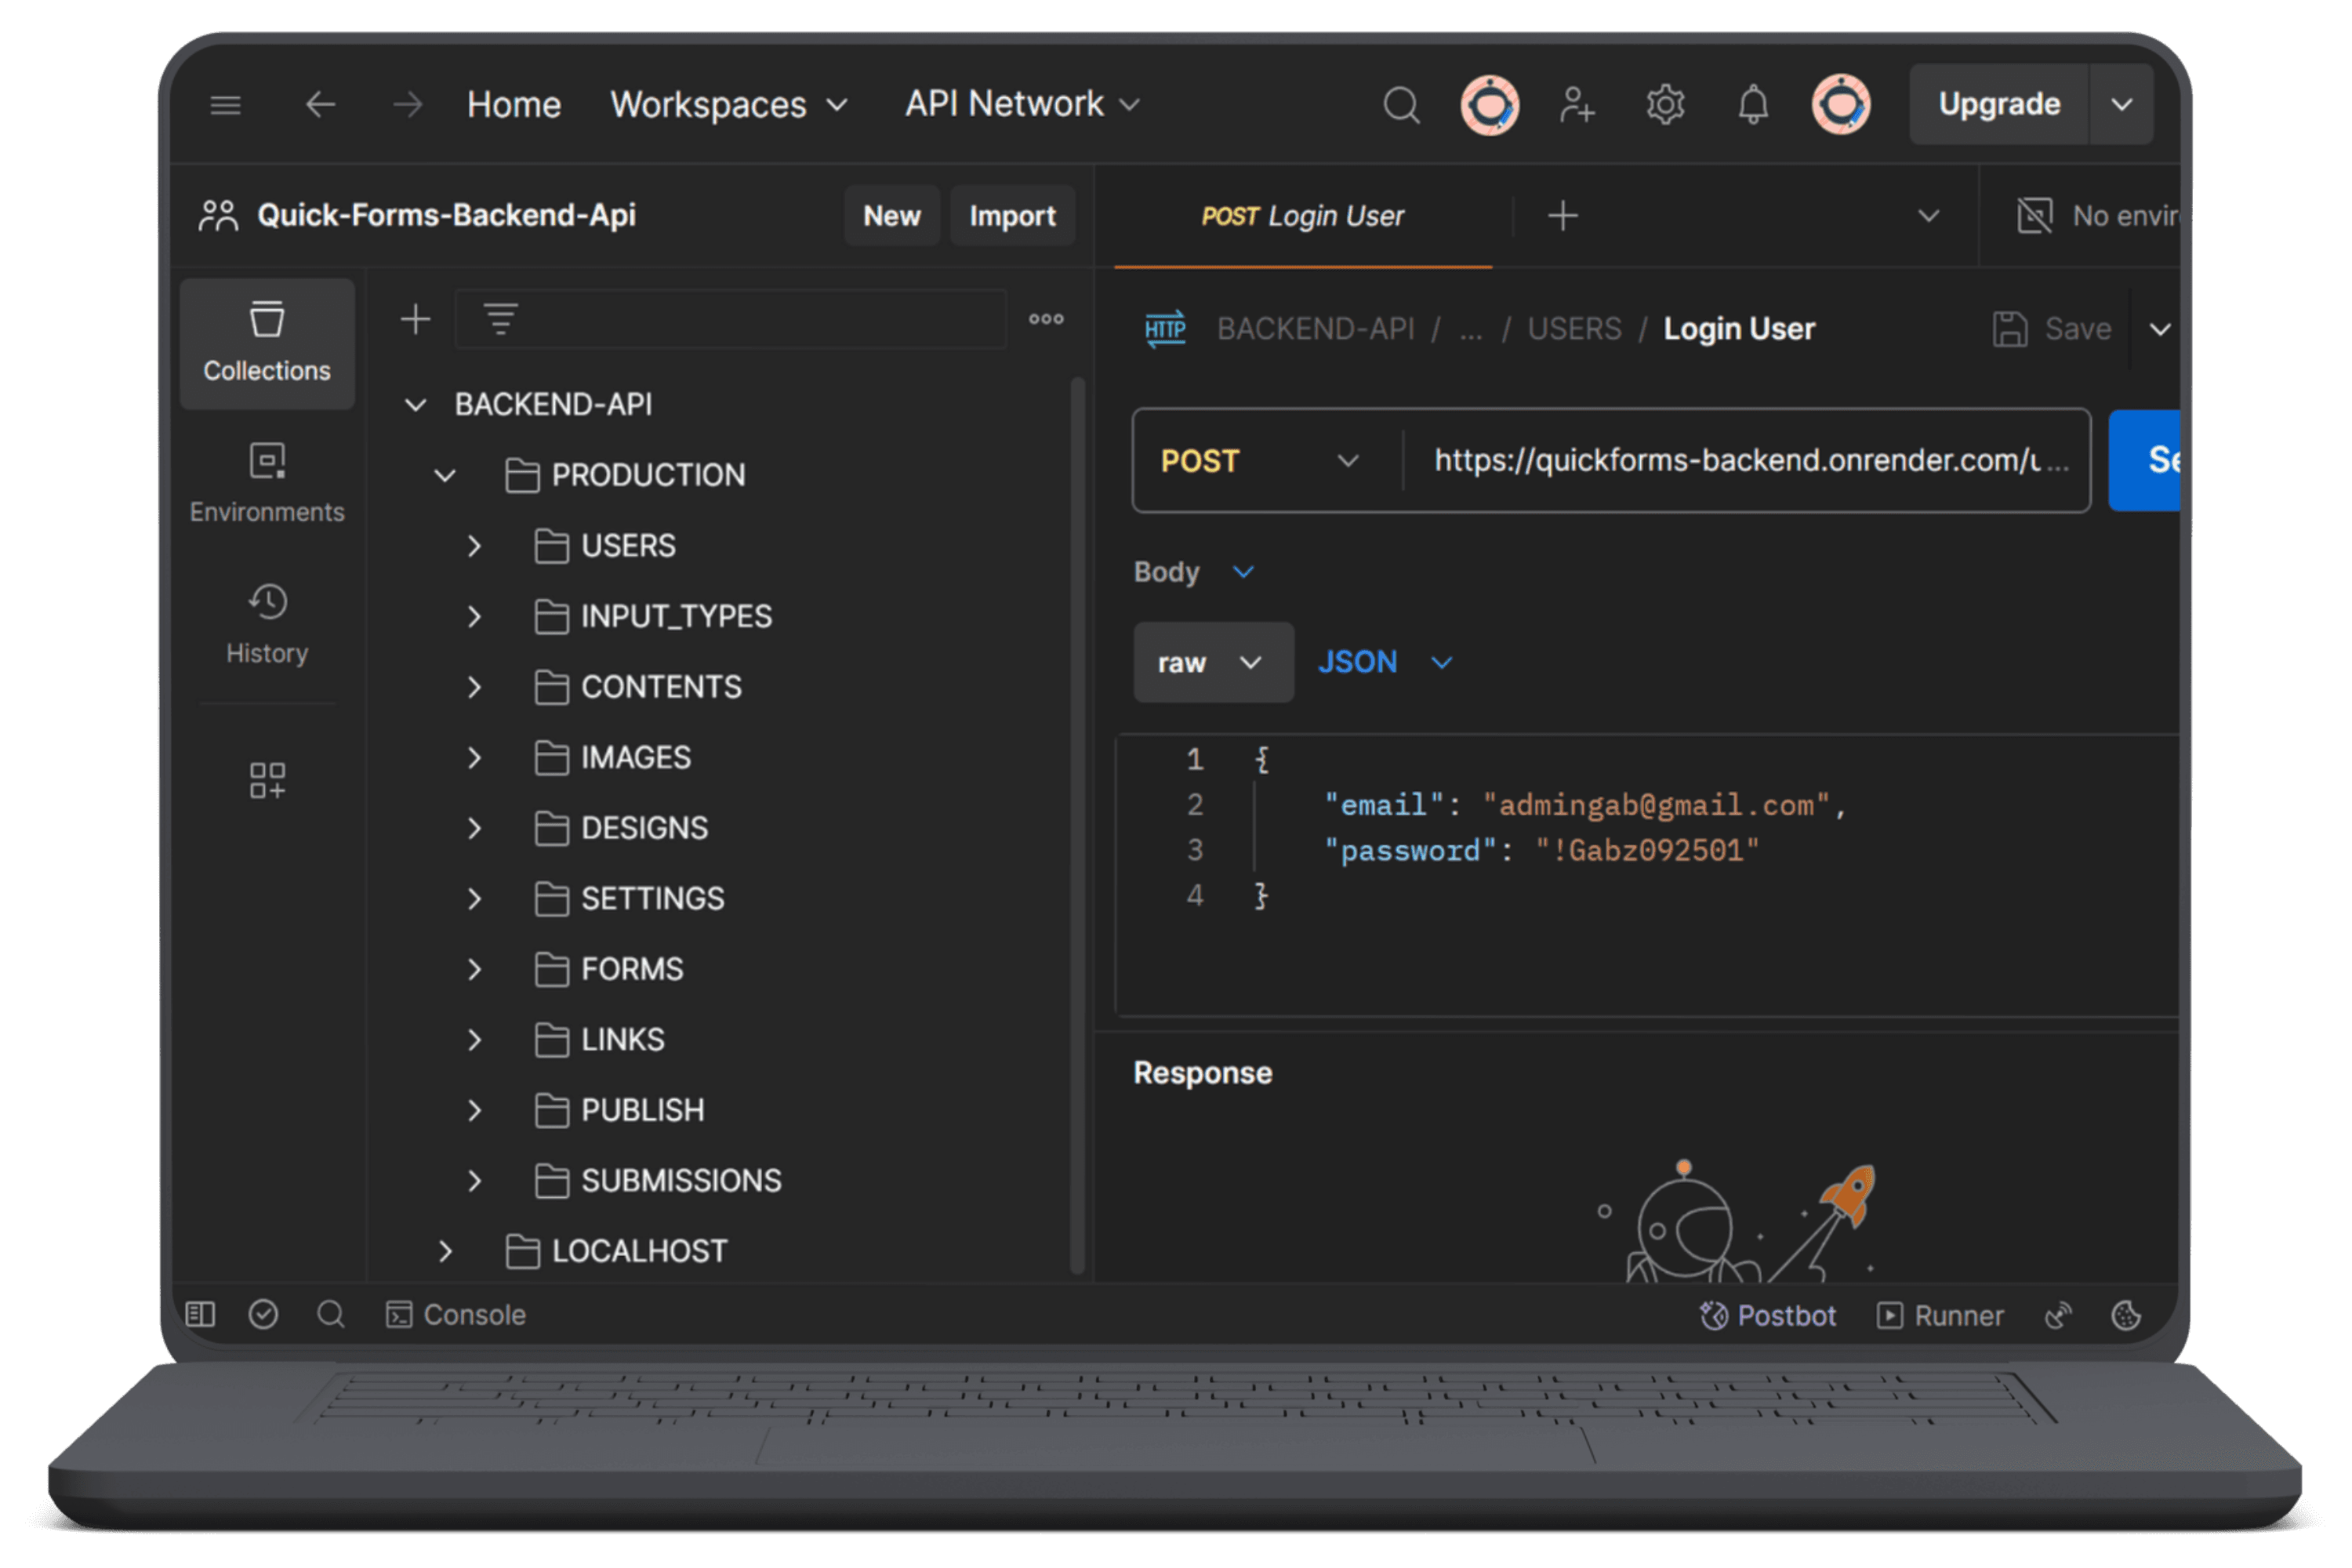Open the cookies icon in status bar
The width and height of the screenshot is (2352, 1568).
pyautogui.click(x=2126, y=1316)
